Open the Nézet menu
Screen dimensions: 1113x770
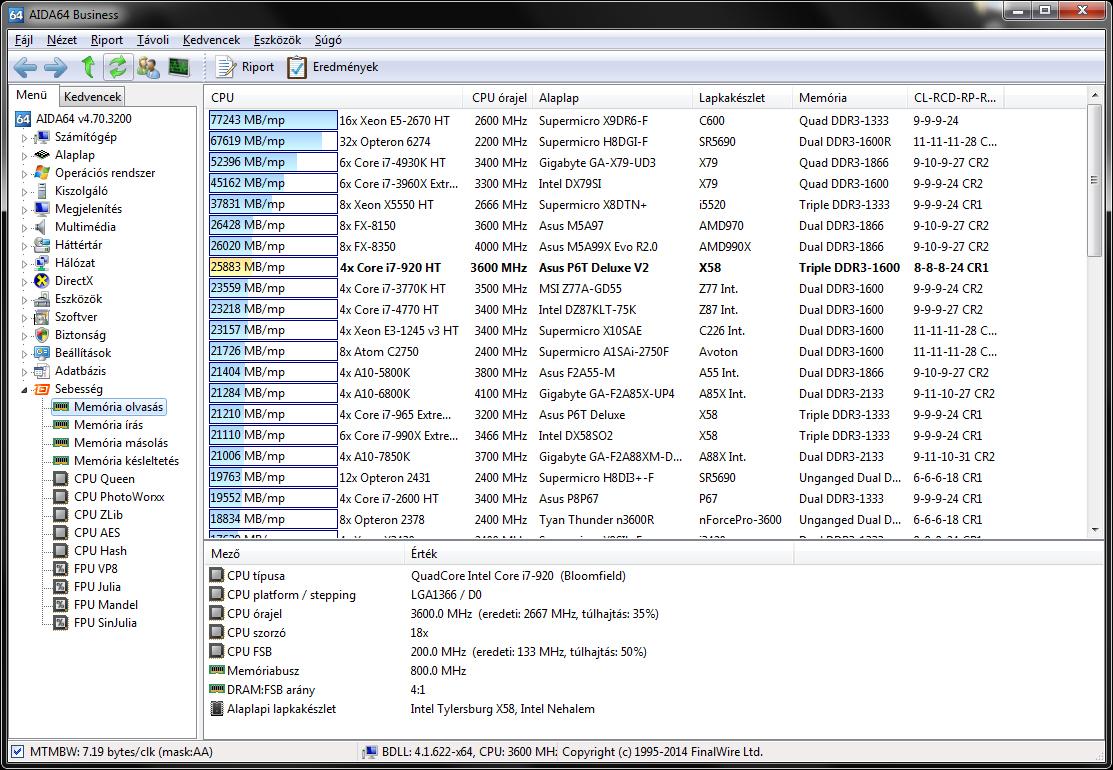click(62, 40)
